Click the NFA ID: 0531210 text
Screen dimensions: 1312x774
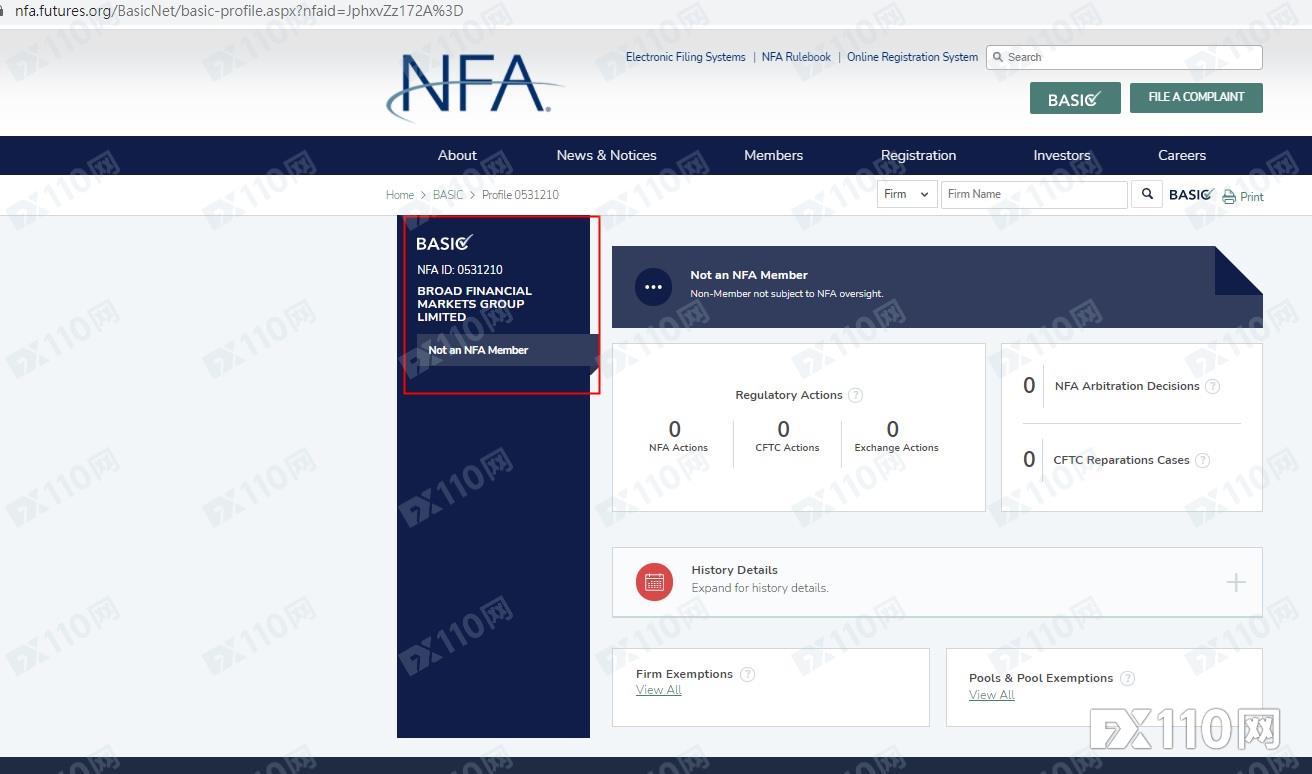coord(460,270)
